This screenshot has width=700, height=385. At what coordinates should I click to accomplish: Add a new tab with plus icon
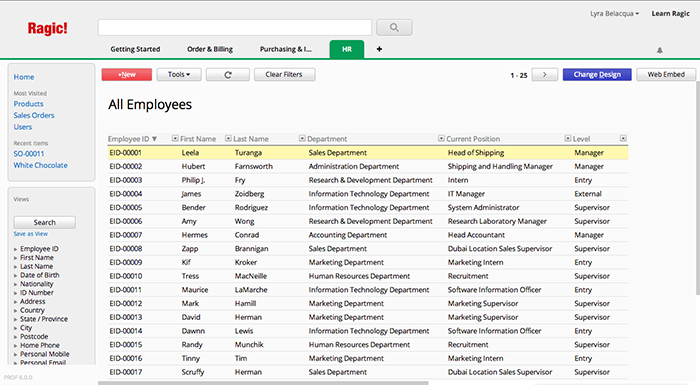tap(379, 49)
